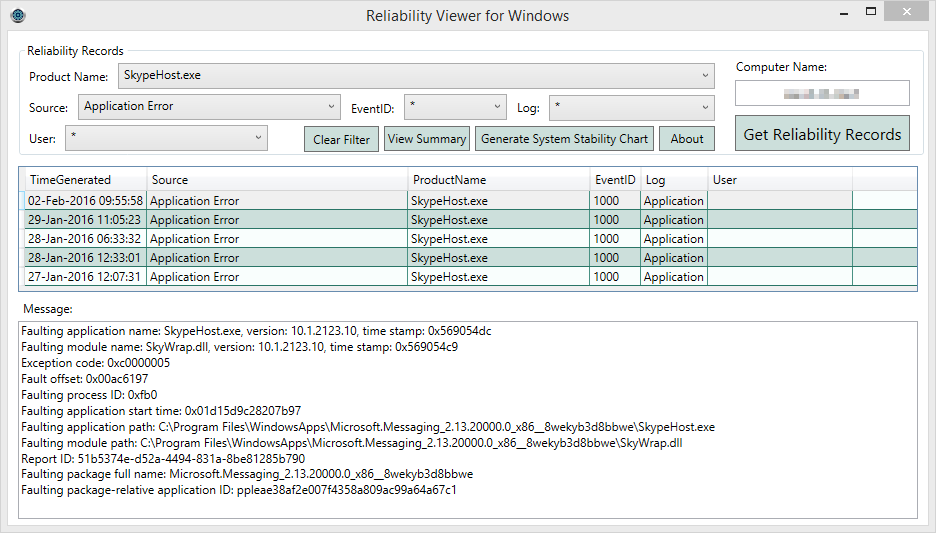The height and width of the screenshot is (533, 936).
Task: Minimize the Reliability Viewer window
Action: coord(844,13)
